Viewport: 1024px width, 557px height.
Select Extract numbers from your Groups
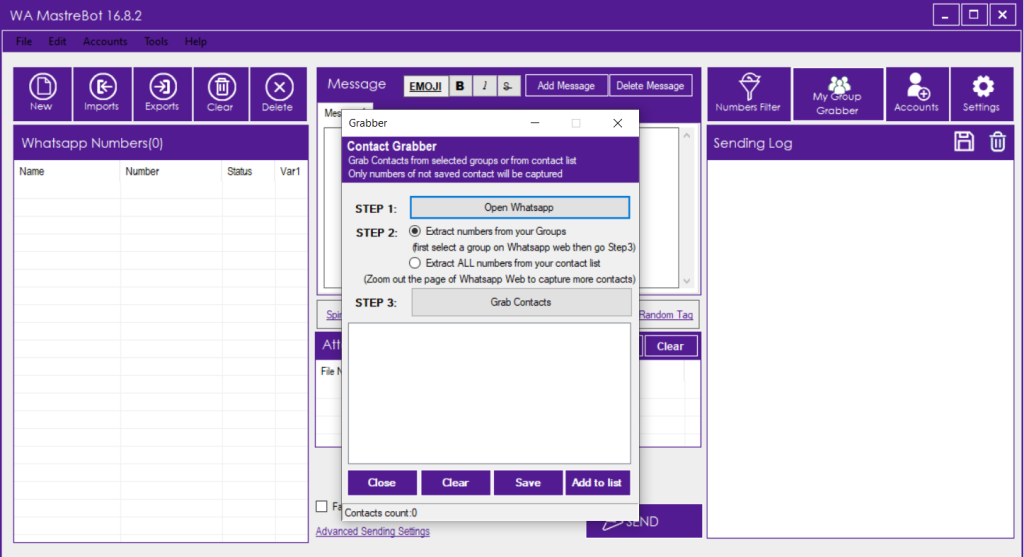point(415,231)
